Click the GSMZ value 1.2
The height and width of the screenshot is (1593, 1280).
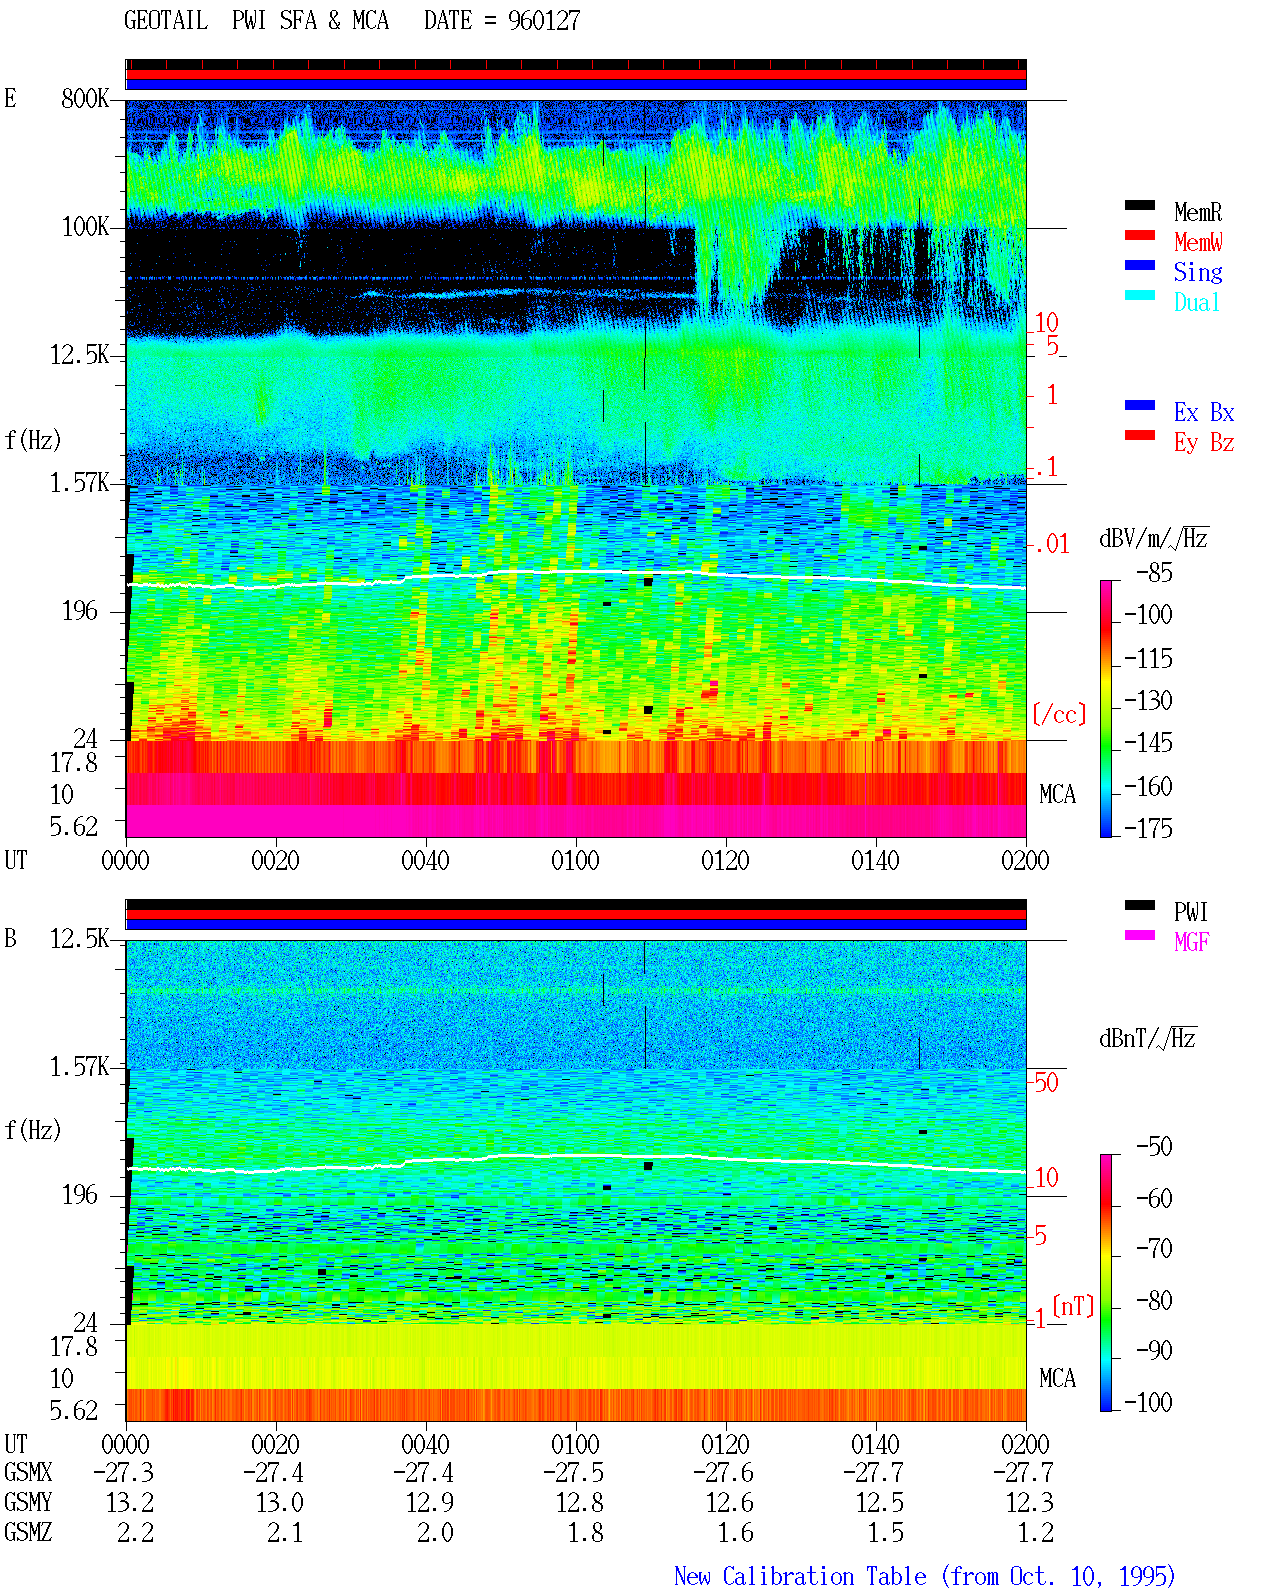[1036, 1533]
